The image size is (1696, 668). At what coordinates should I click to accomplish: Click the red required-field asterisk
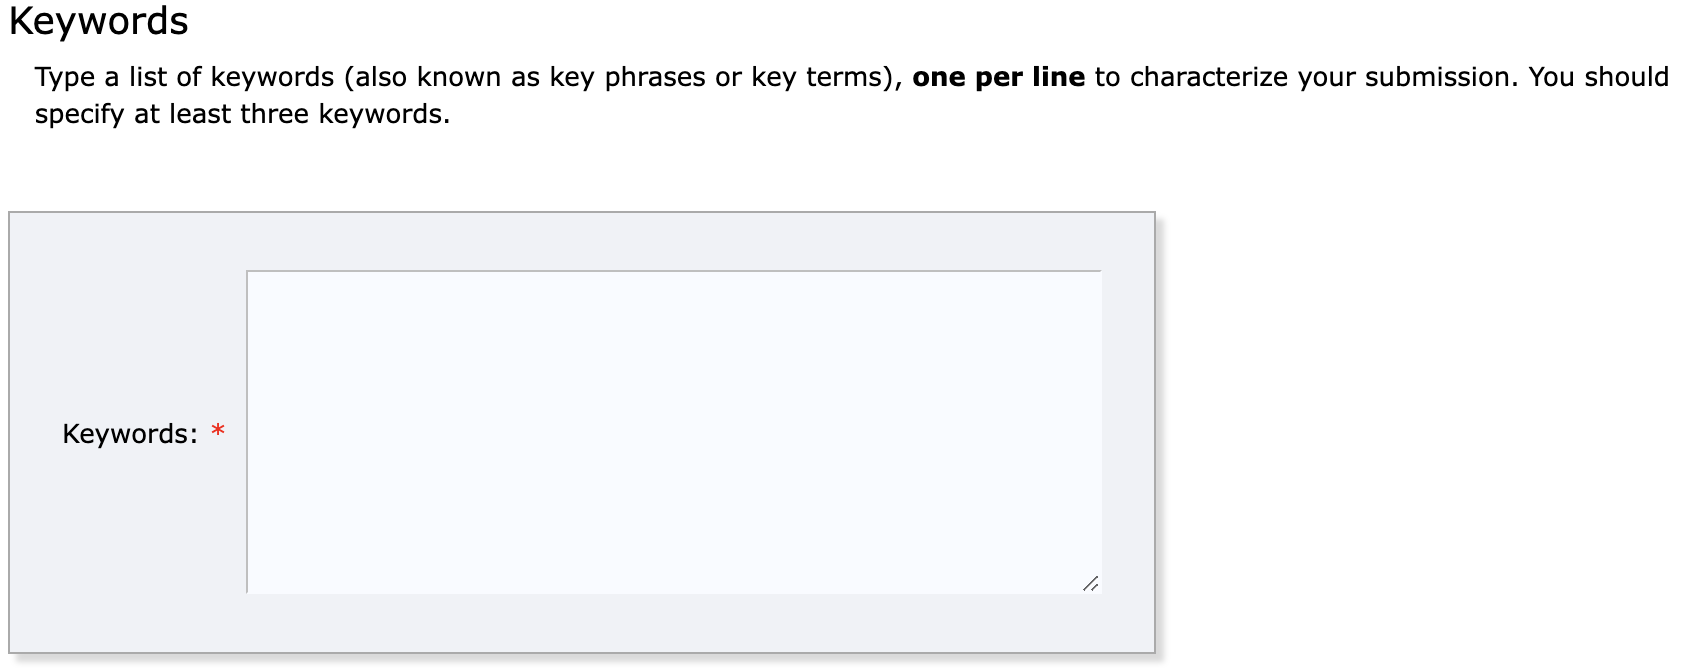click(218, 432)
